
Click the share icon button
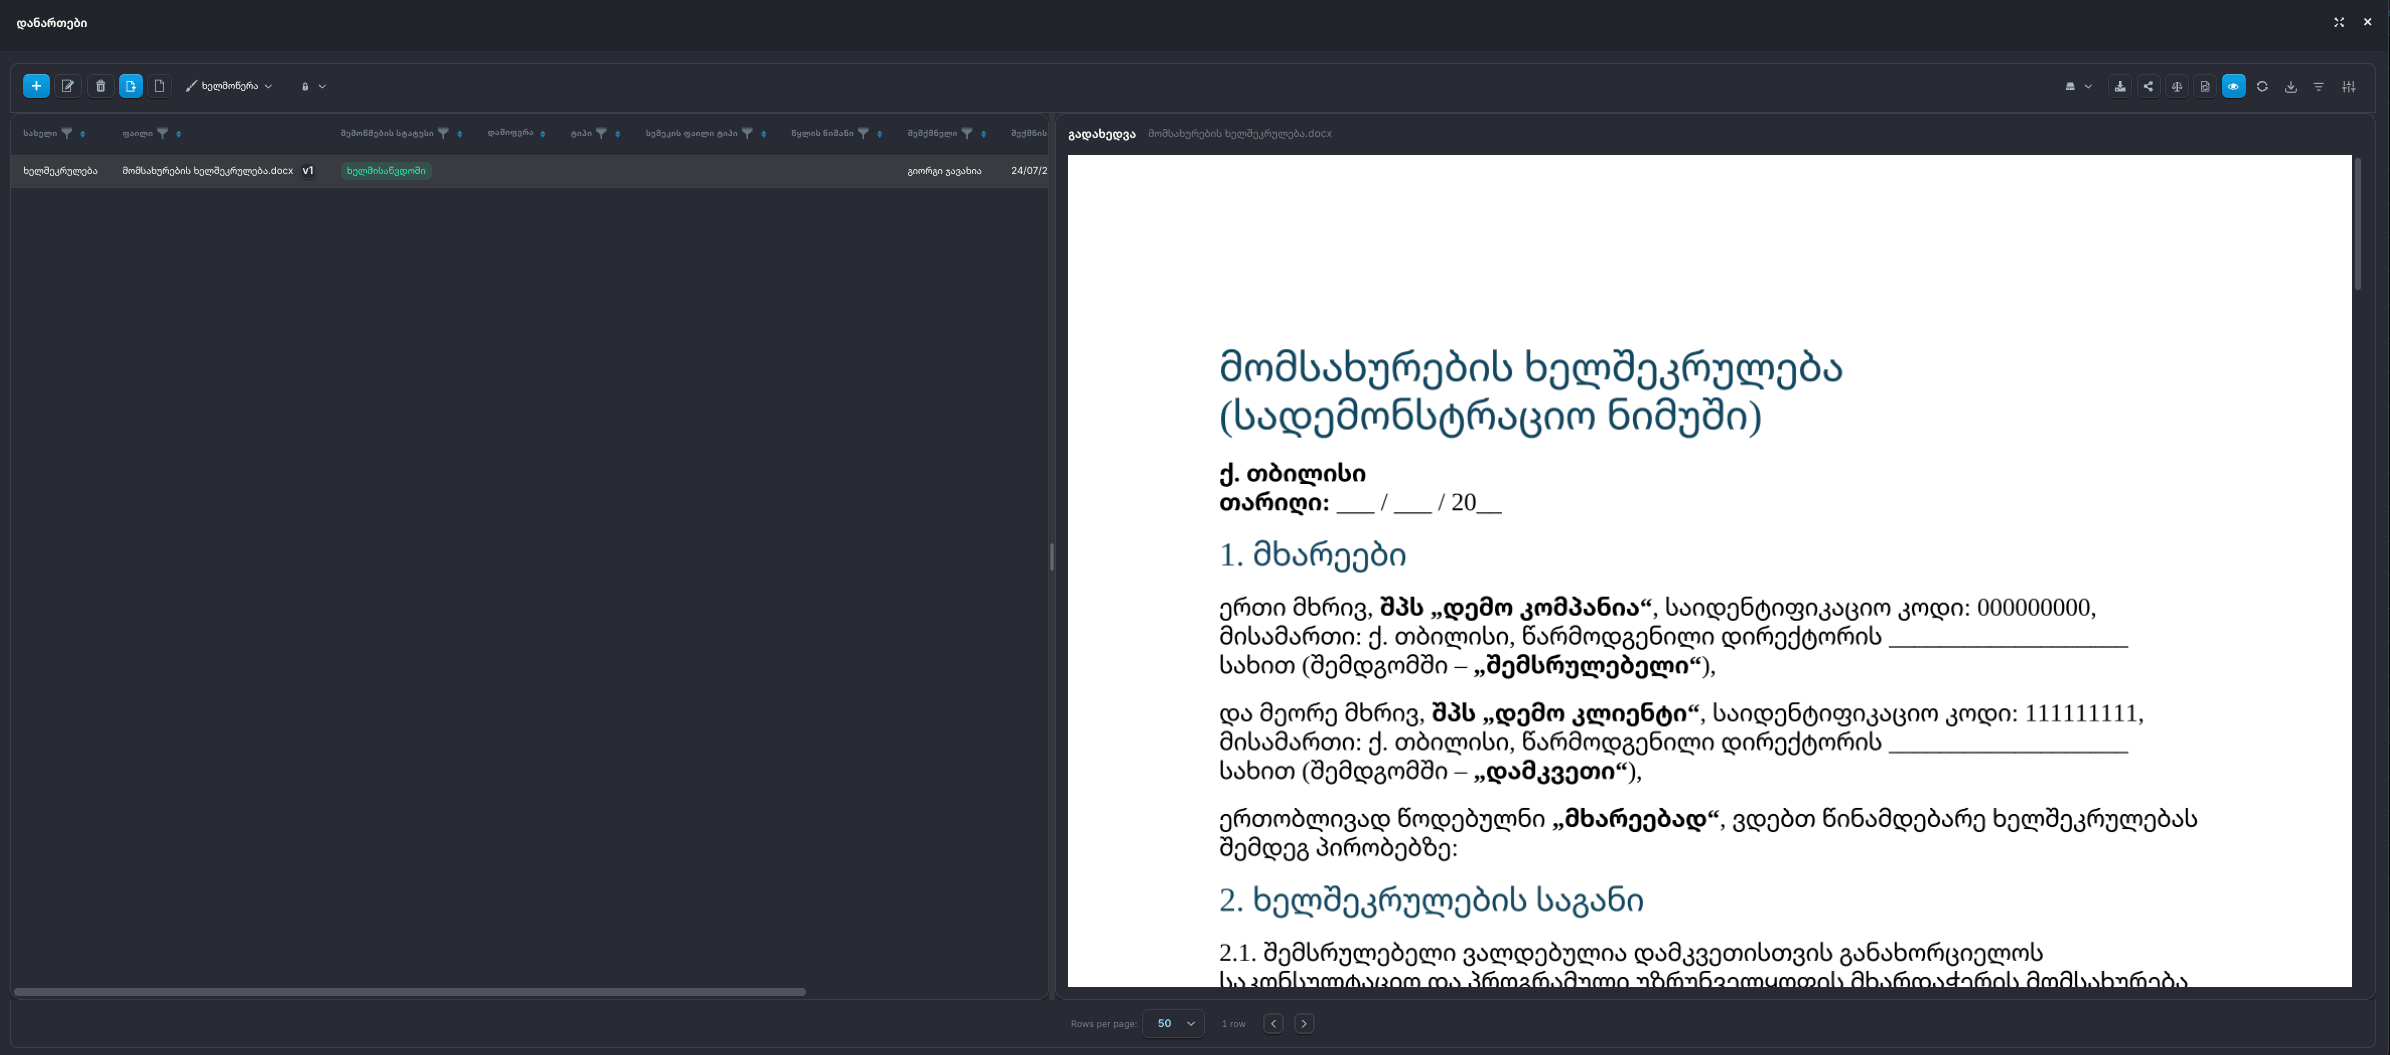2148,86
